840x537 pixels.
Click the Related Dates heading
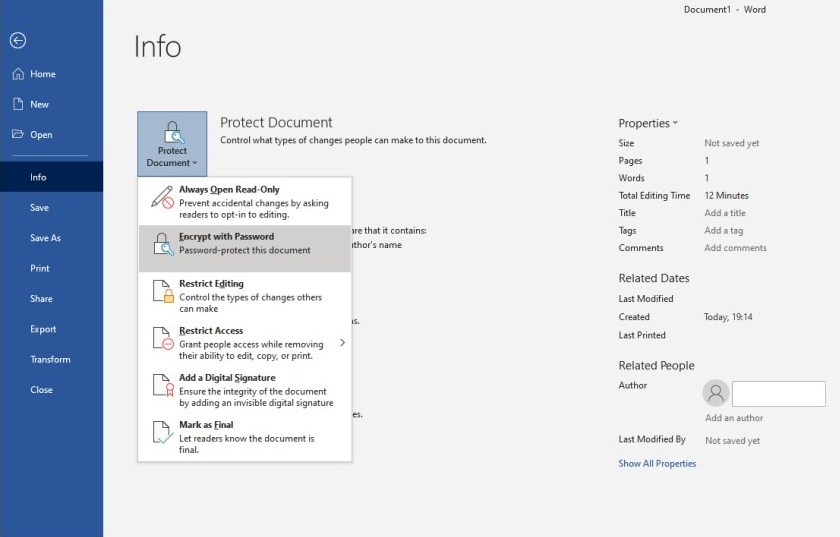(x=654, y=278)
